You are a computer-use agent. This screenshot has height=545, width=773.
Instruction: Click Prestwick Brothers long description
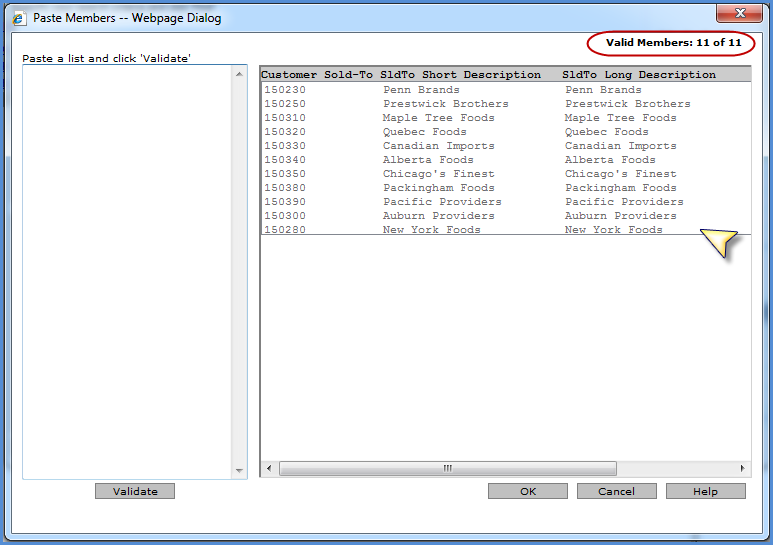(x=628, y=103)
